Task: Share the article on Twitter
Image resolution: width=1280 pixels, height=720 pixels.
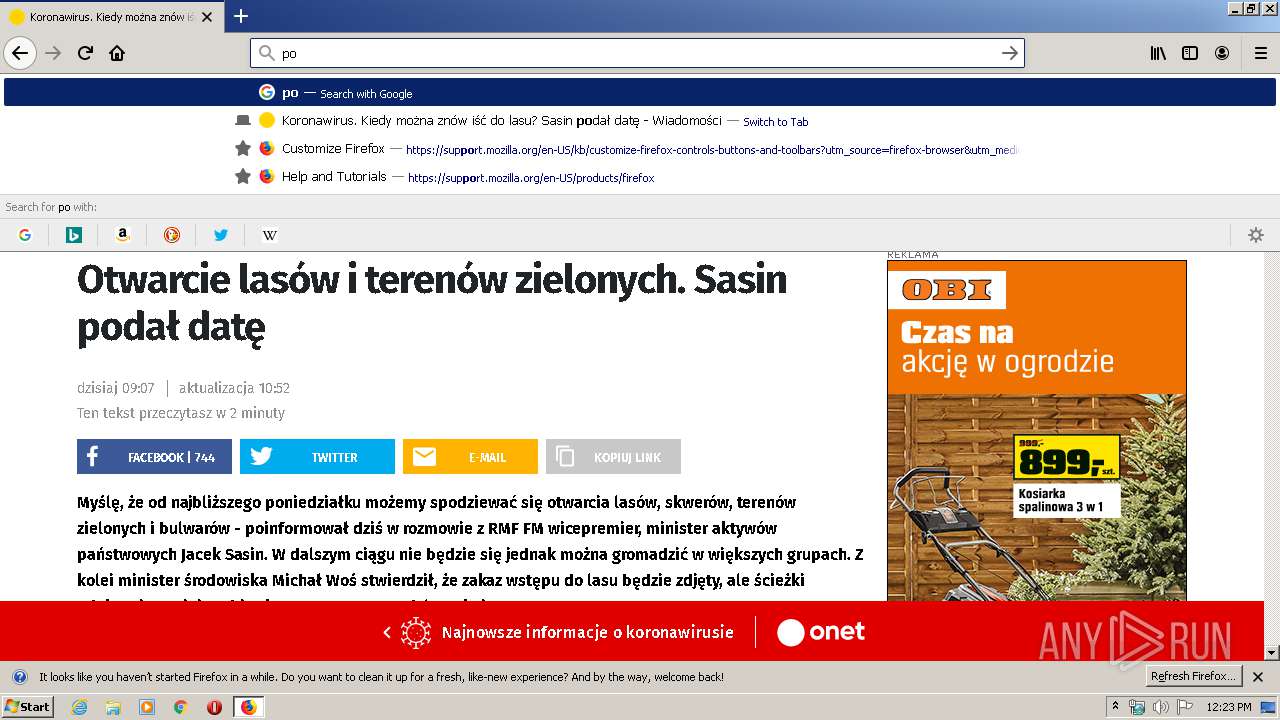Action: [x=317, y=456]
